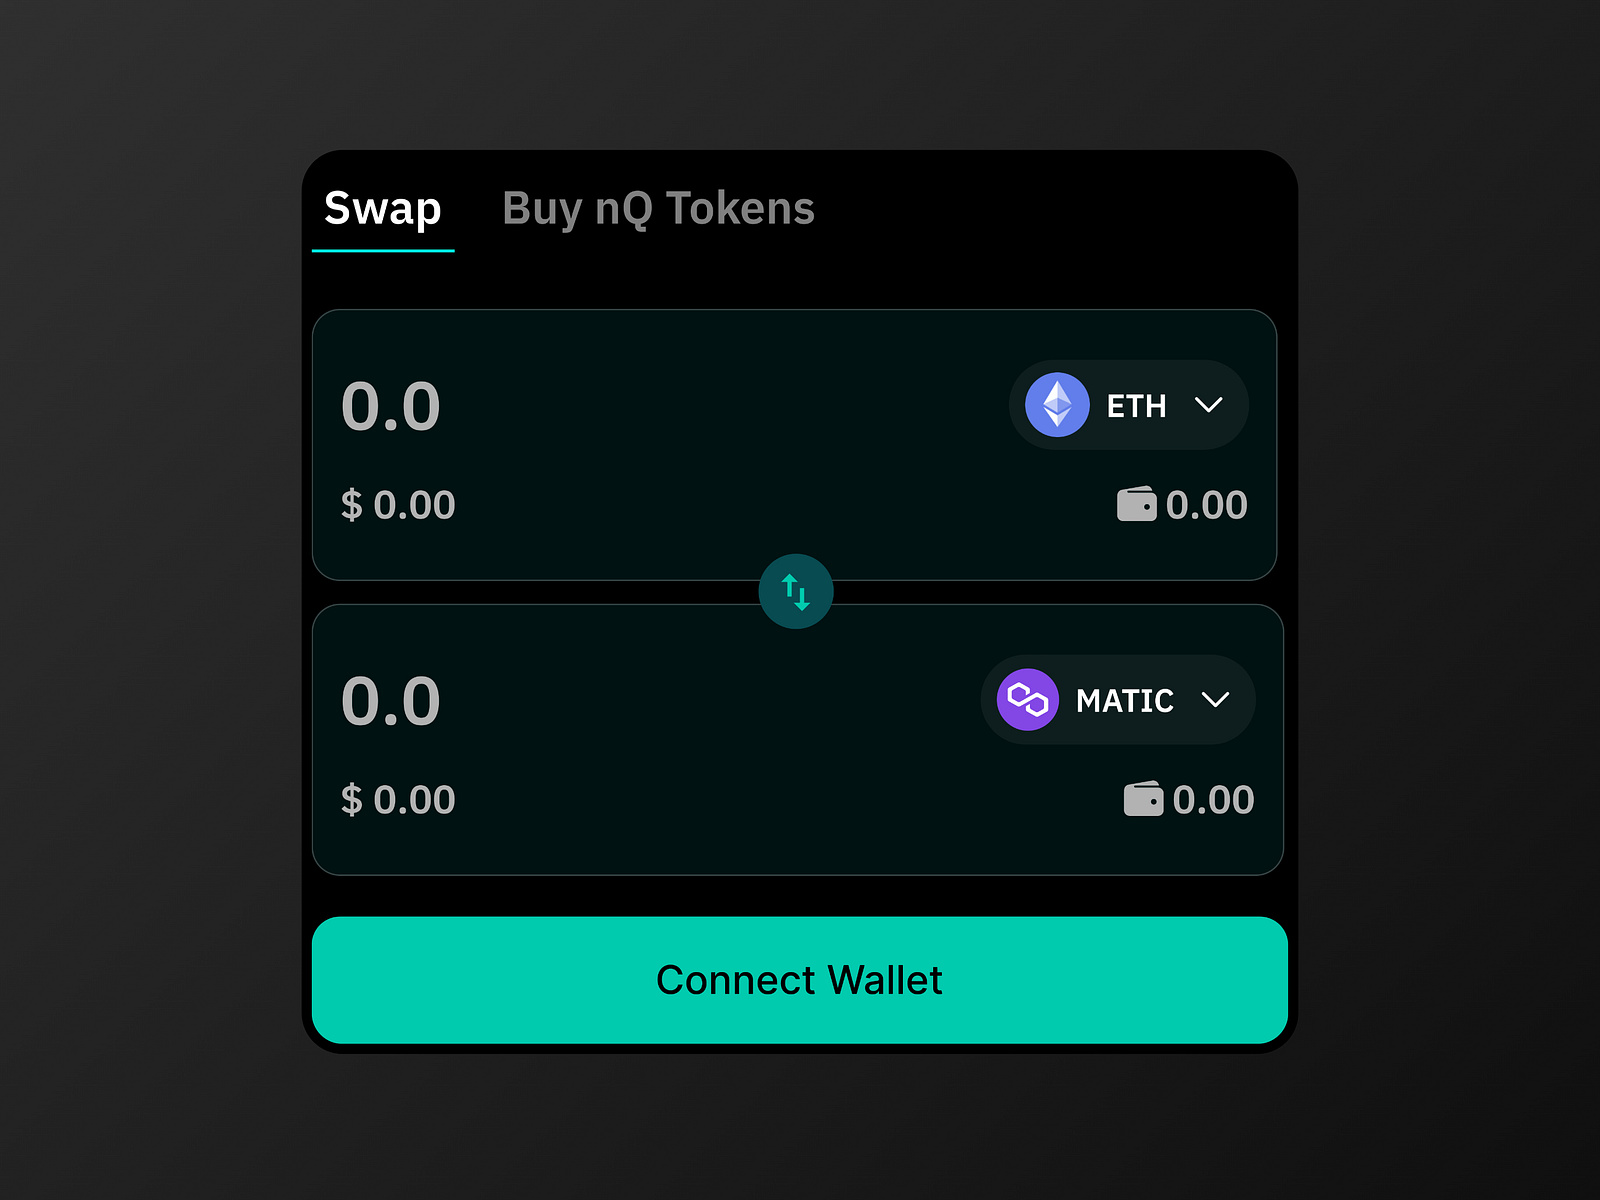This screenshot has width=1600, height=1200.
Task: Click the 0.00 ETH wallet balance text
Action: [x=1208, y=504]
